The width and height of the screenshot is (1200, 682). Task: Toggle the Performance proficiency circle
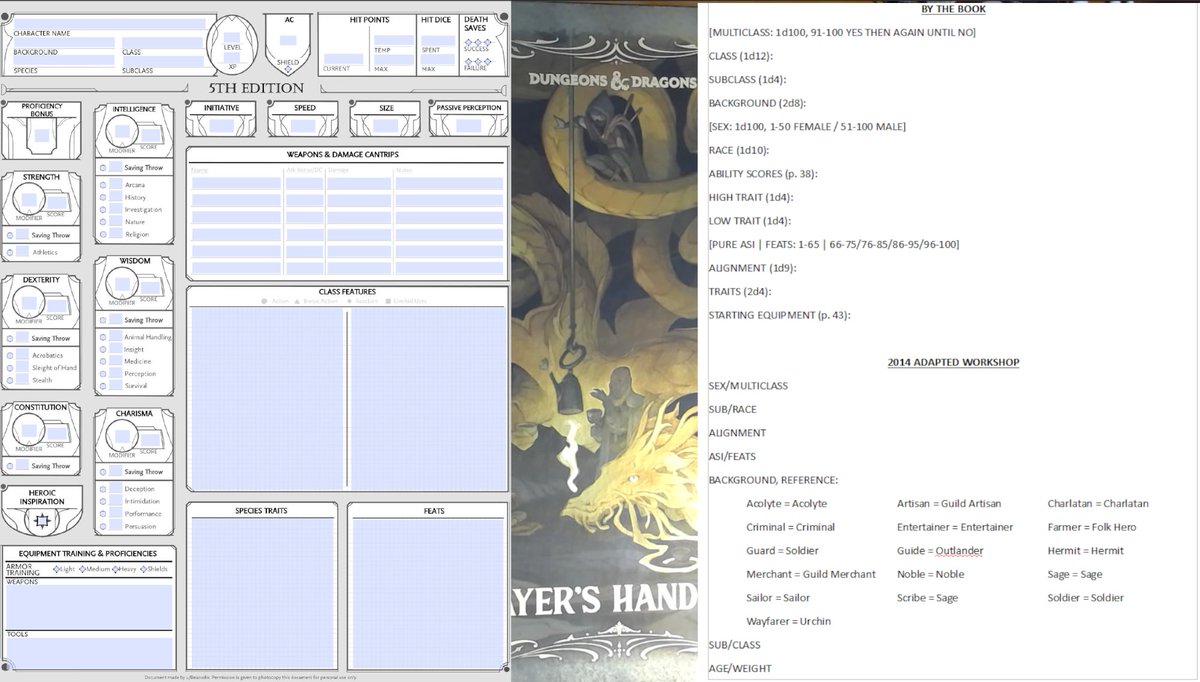(104, 513)
